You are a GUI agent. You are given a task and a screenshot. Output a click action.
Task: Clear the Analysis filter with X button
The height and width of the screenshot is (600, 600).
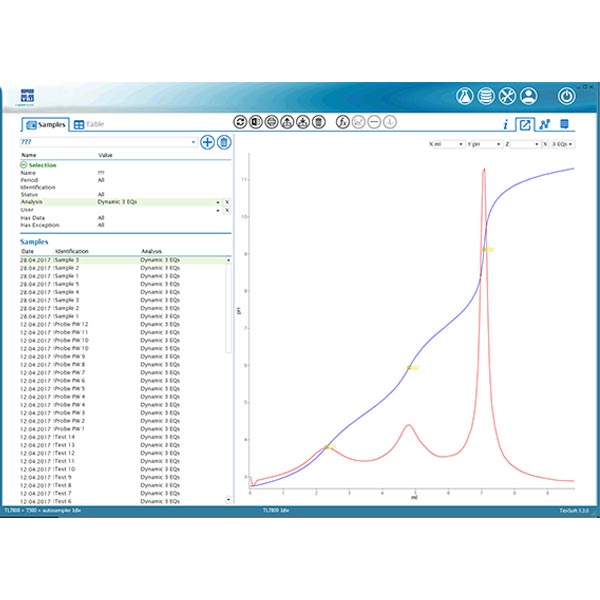click(x=227, y=202)
